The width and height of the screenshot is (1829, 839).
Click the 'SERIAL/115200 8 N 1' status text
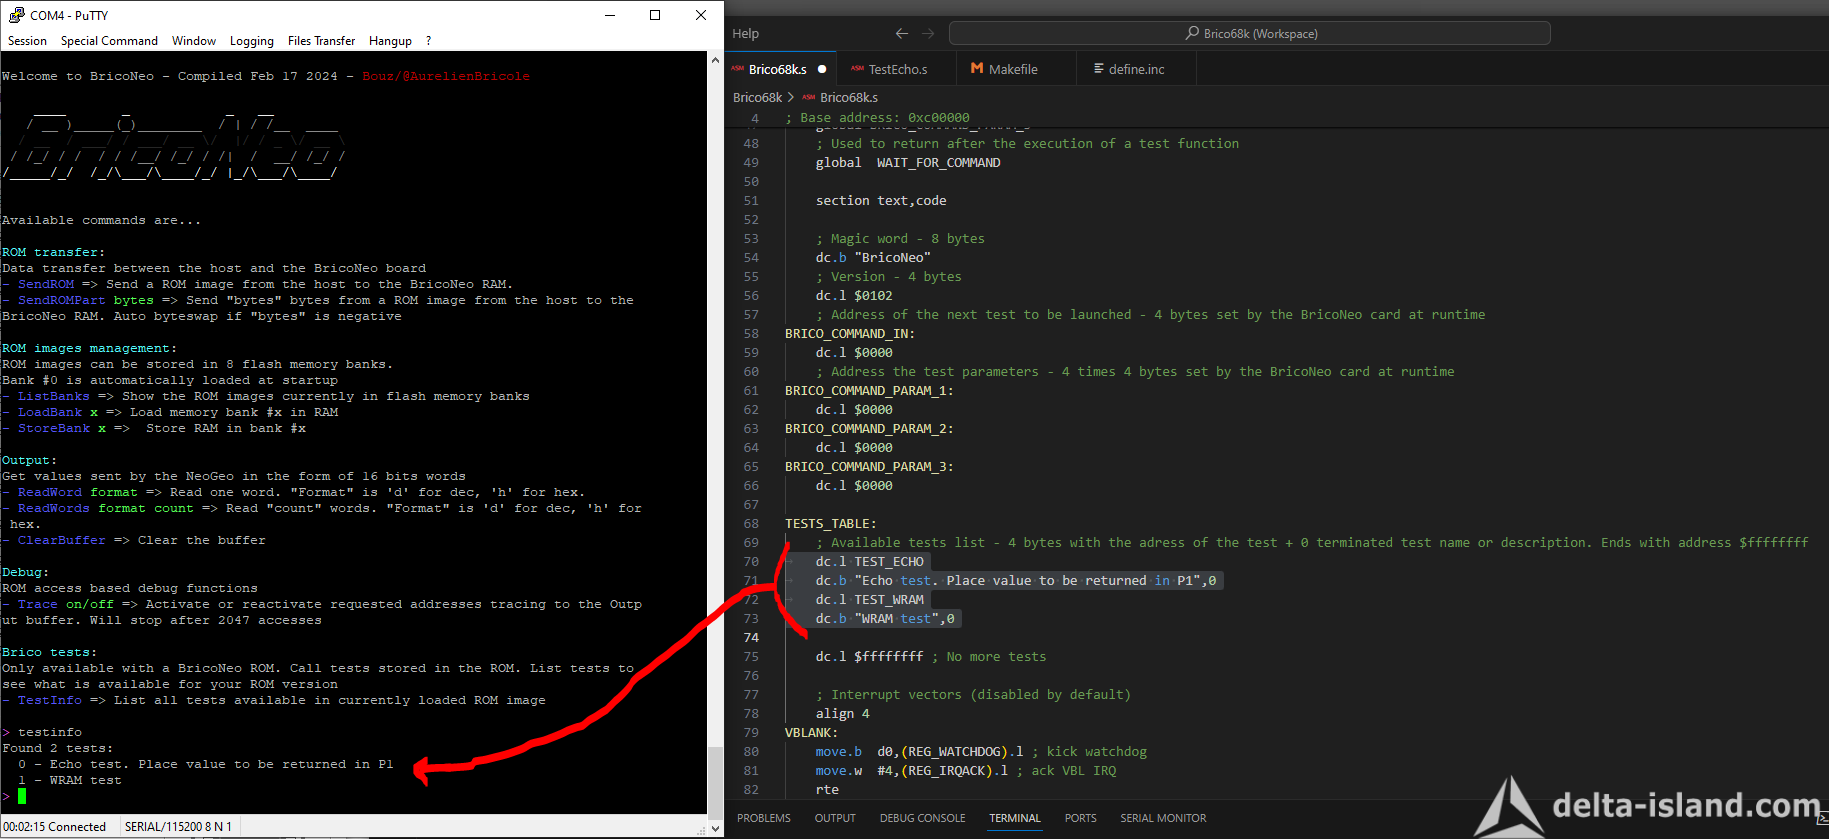[x=177, y=827]
